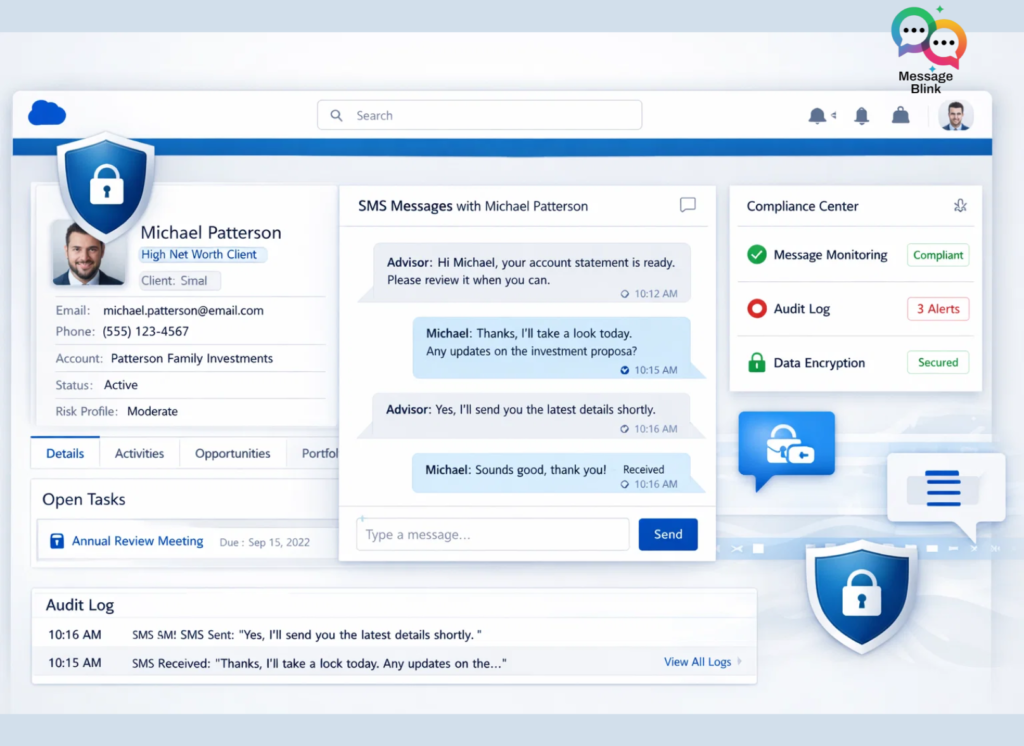The image size is (1024, 746).
Task: Click the search magnifier icon
Action: tap(336, 115)
